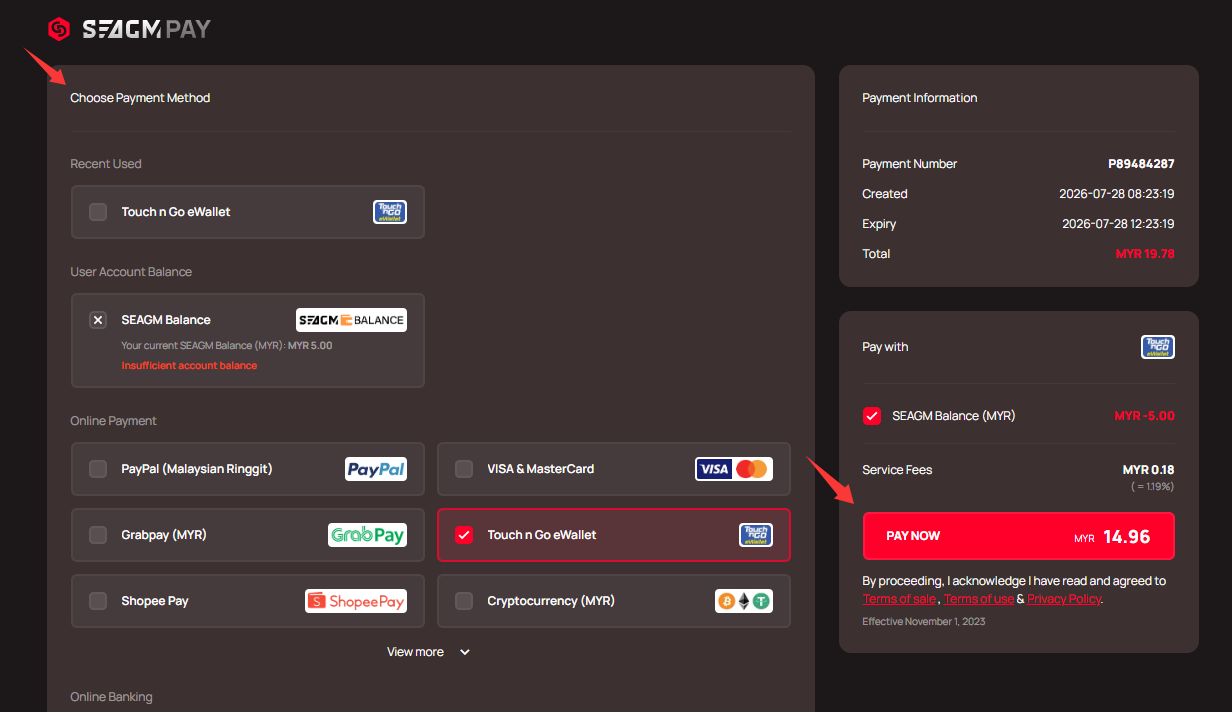Click Touch n Go logo in Recent Used
1232x712 pixels.
pyautogui.click(x=390, y=212)
